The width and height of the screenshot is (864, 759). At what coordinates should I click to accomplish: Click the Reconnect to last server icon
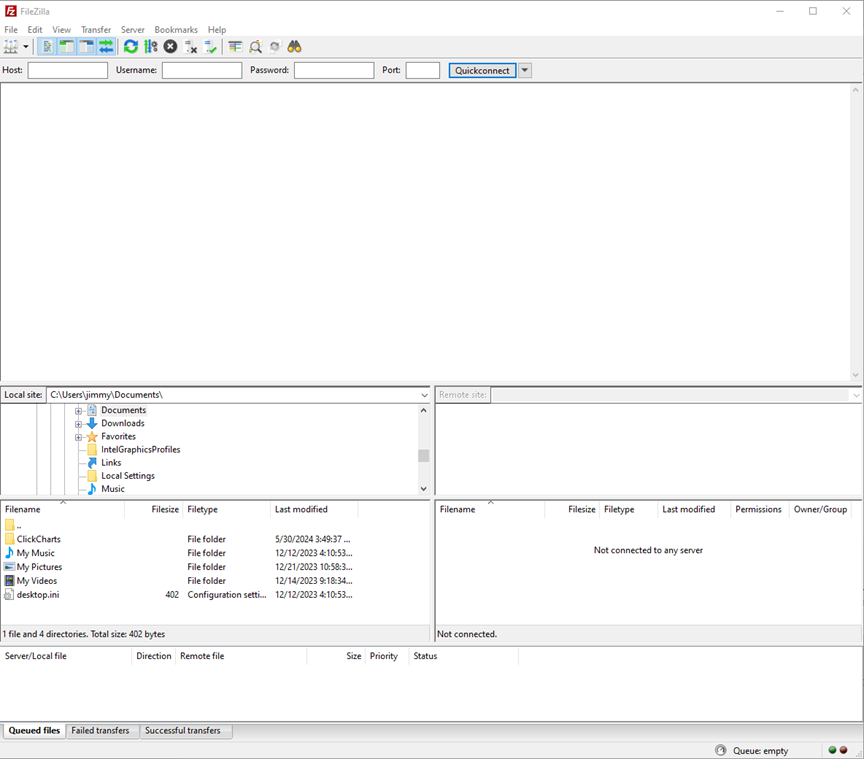(x=210, y=47)
